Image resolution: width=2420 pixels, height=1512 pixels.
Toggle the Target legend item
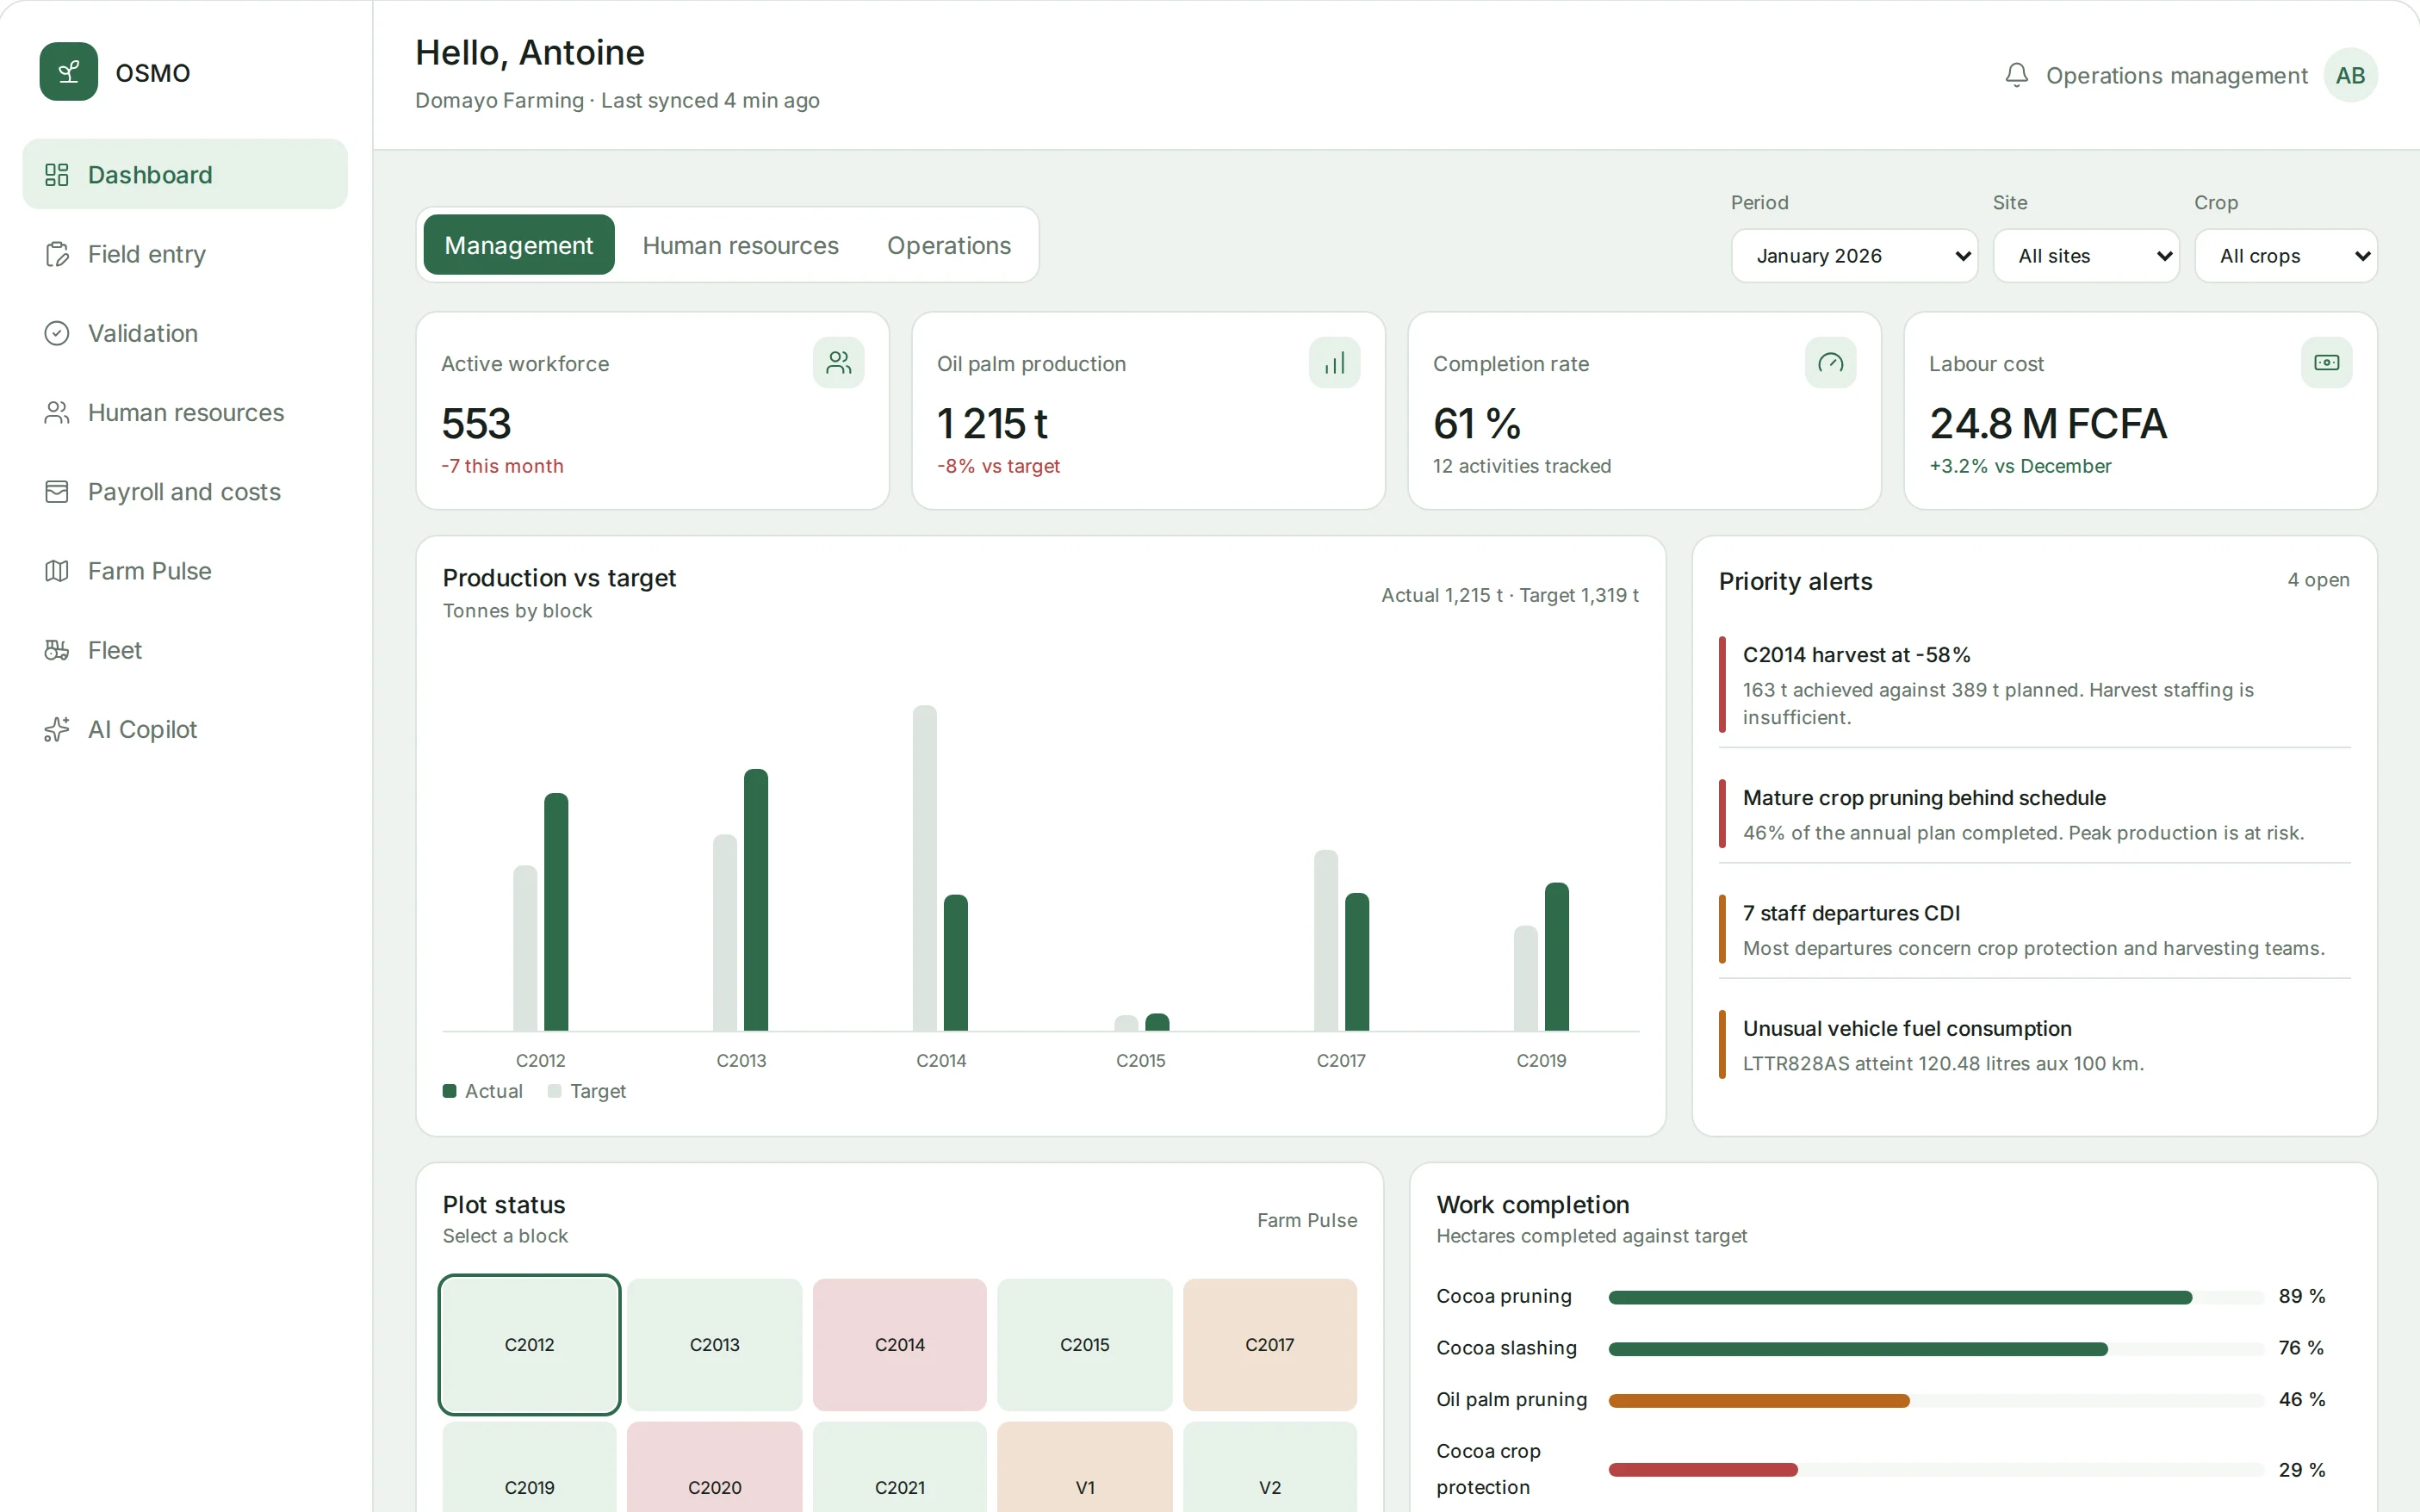[x=587, y=1091]
